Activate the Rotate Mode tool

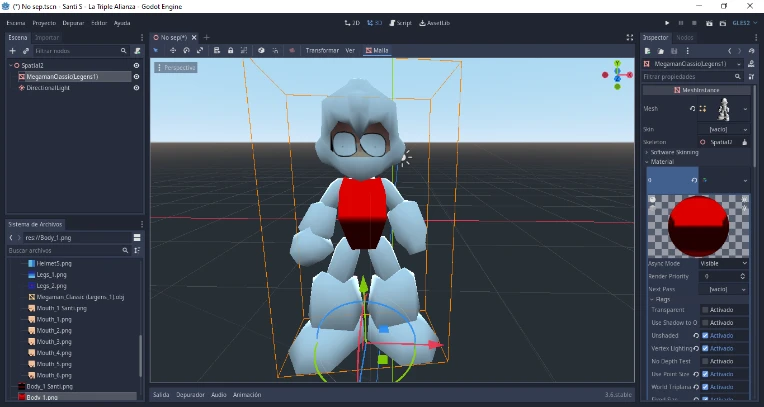(x=186, y=50)
